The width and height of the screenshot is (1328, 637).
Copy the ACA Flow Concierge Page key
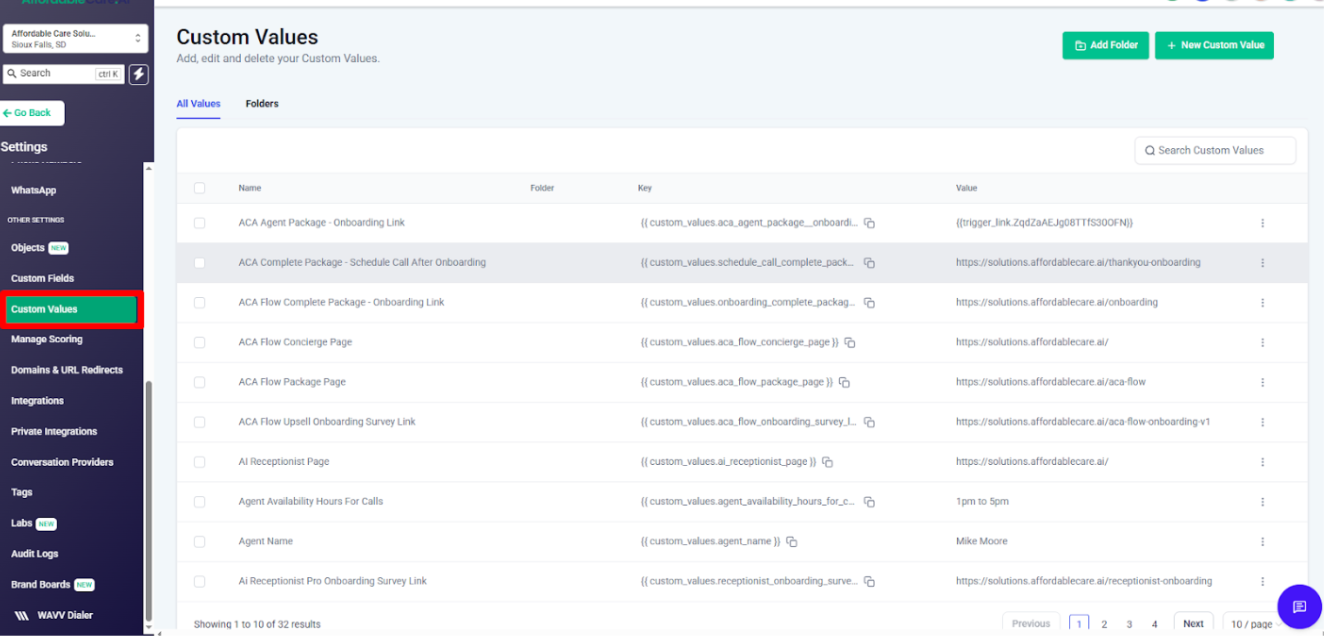[x=850, y=342]
